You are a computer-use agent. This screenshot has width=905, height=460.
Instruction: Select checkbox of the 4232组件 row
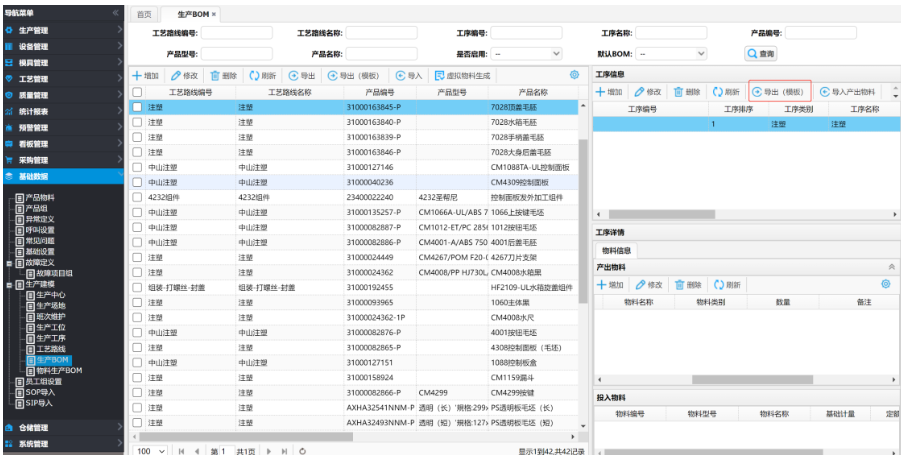(x=137, y=197)
